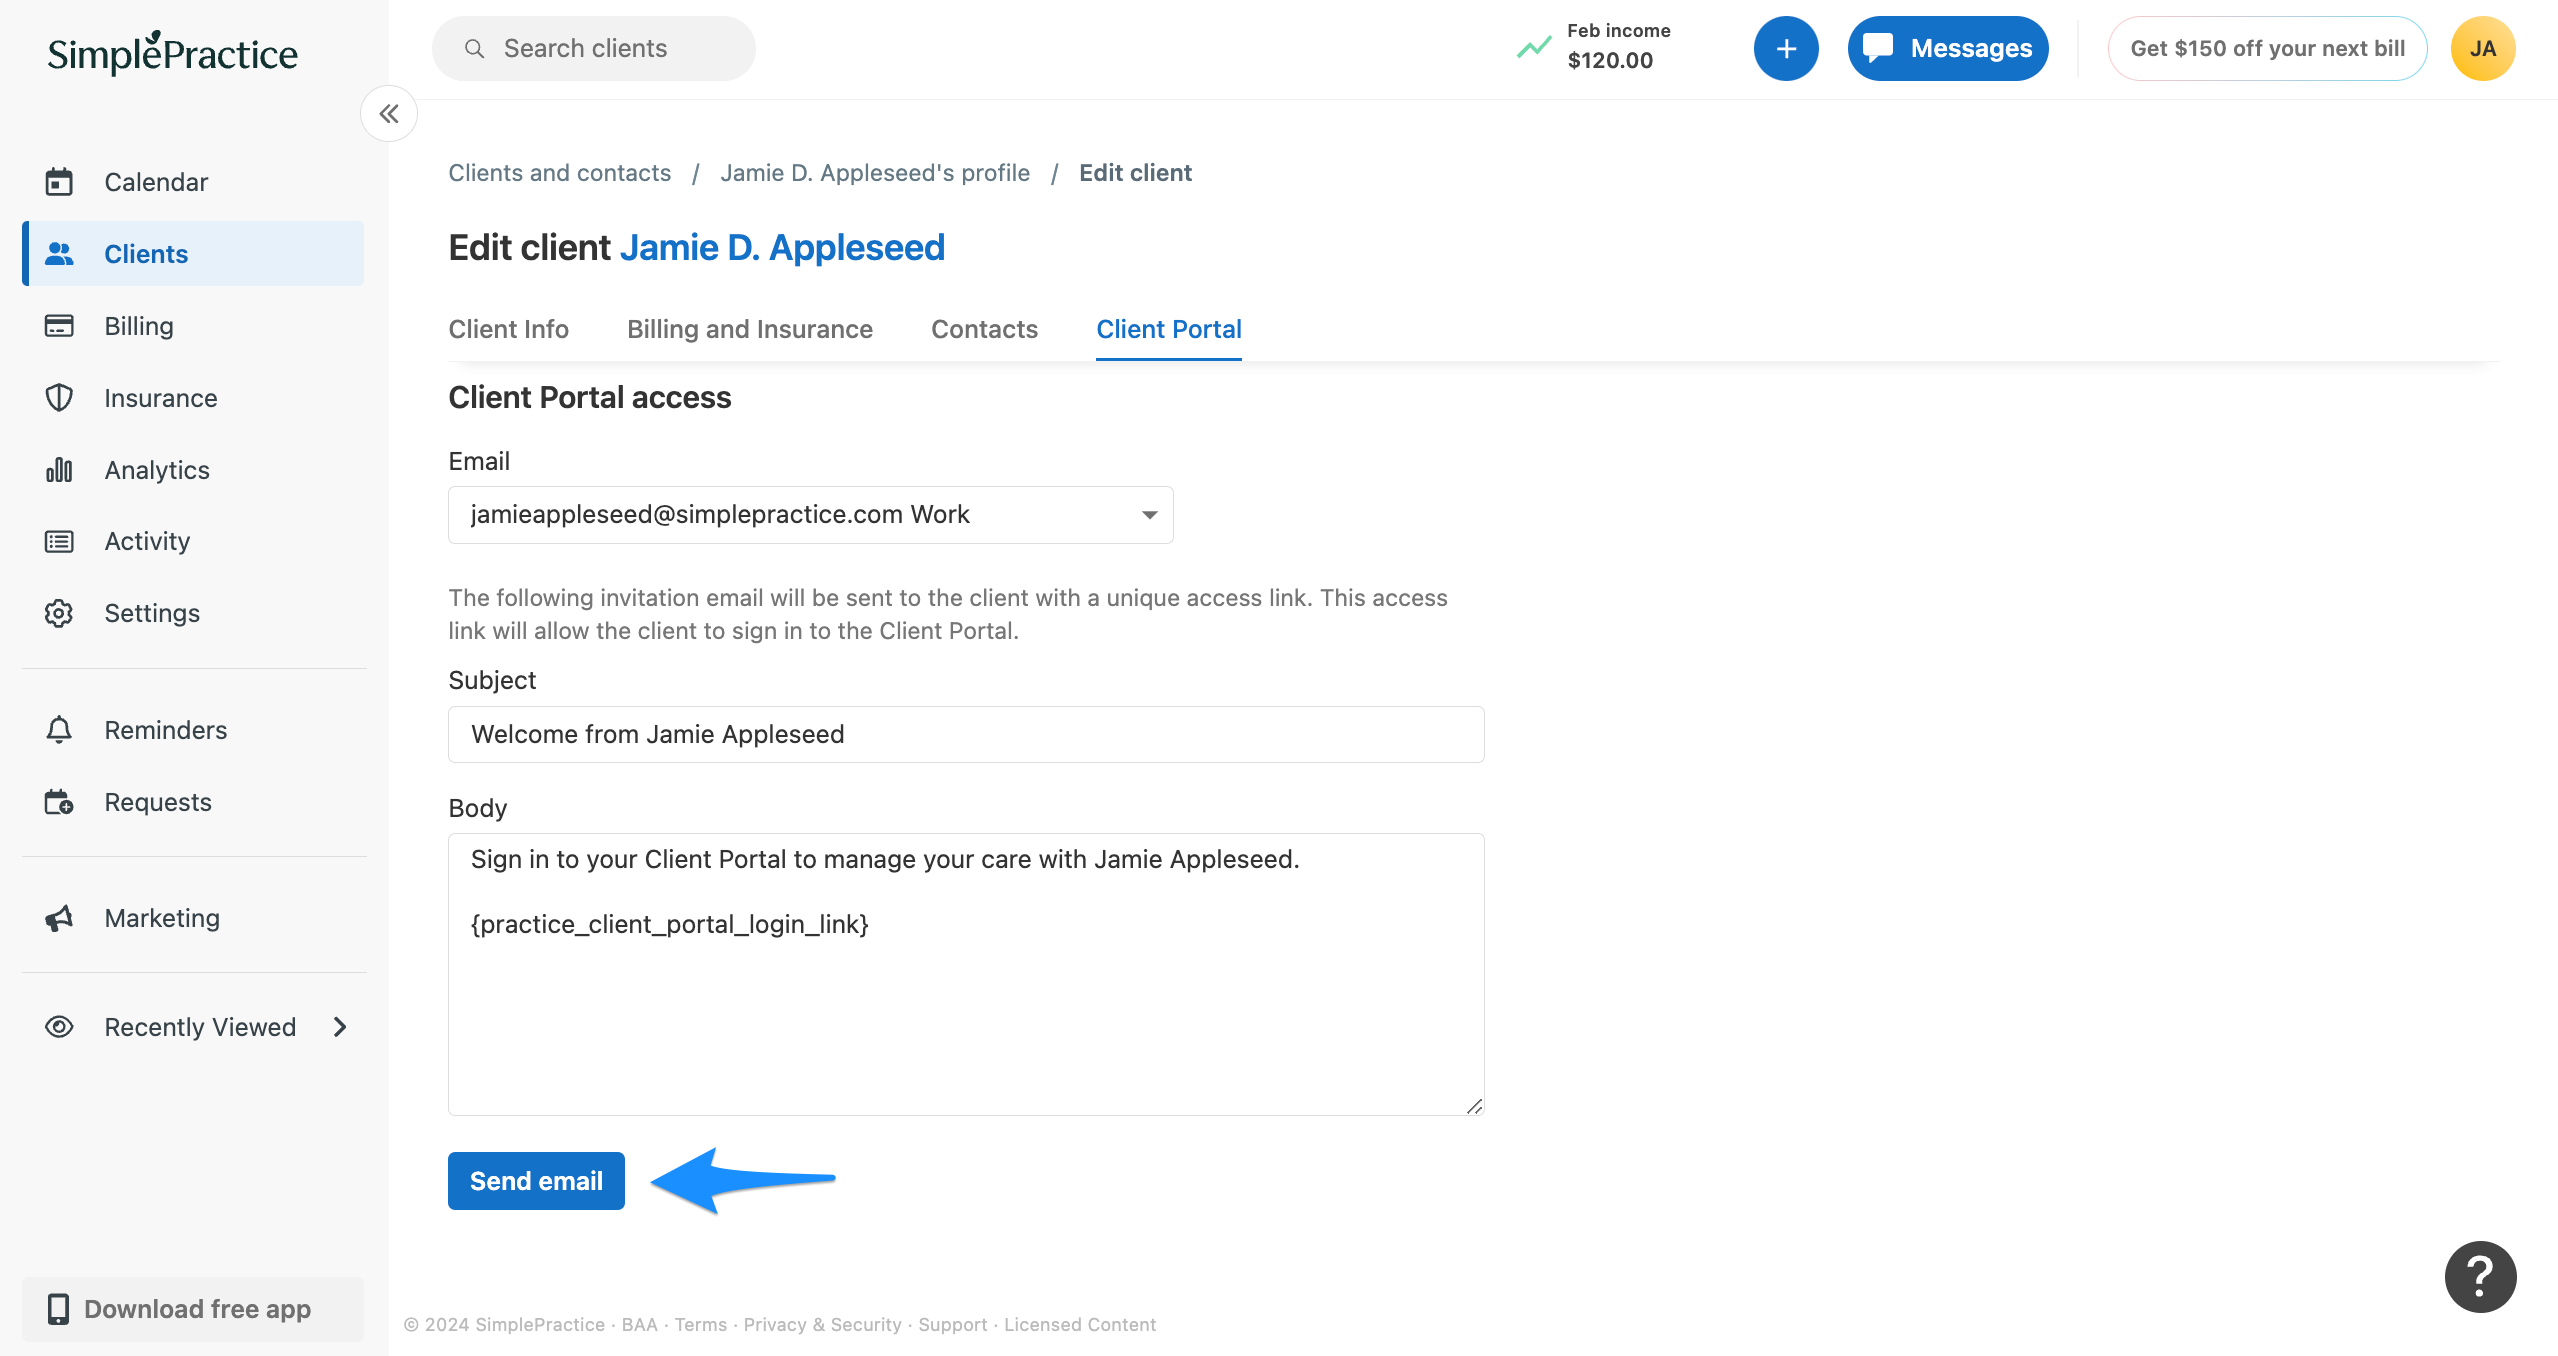Click Download free app button

tap(193, 1309)
